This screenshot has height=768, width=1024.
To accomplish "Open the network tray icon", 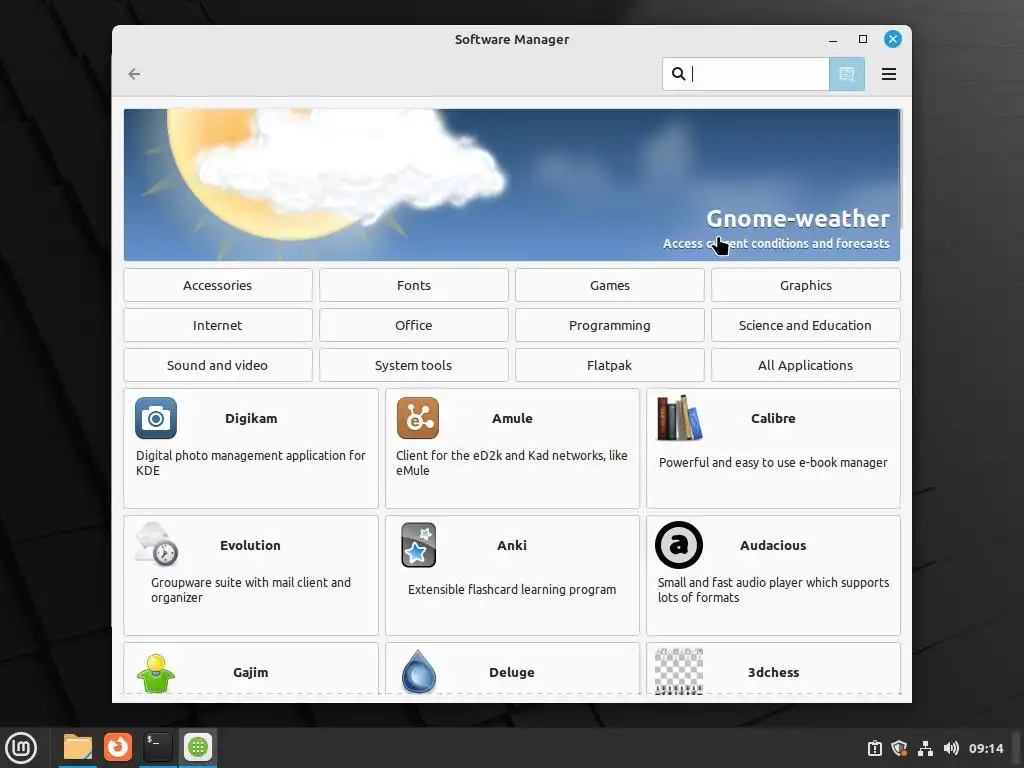I will 925,748.
